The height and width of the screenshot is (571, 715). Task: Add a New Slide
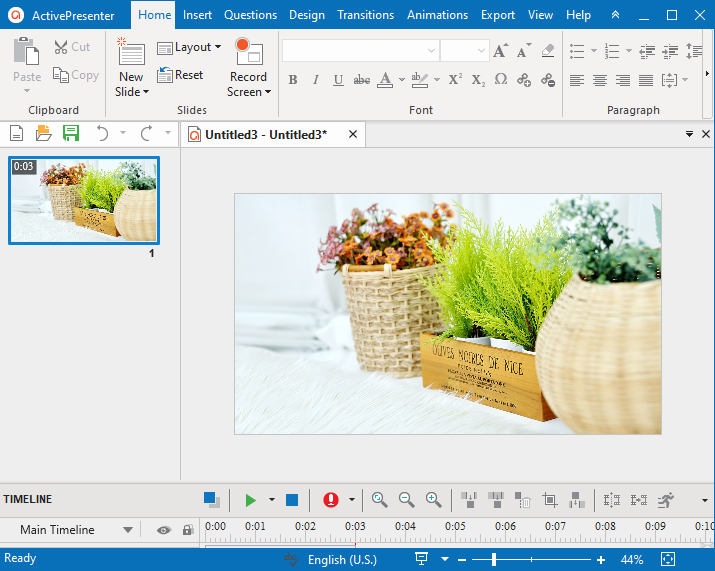tap(131, 68)
